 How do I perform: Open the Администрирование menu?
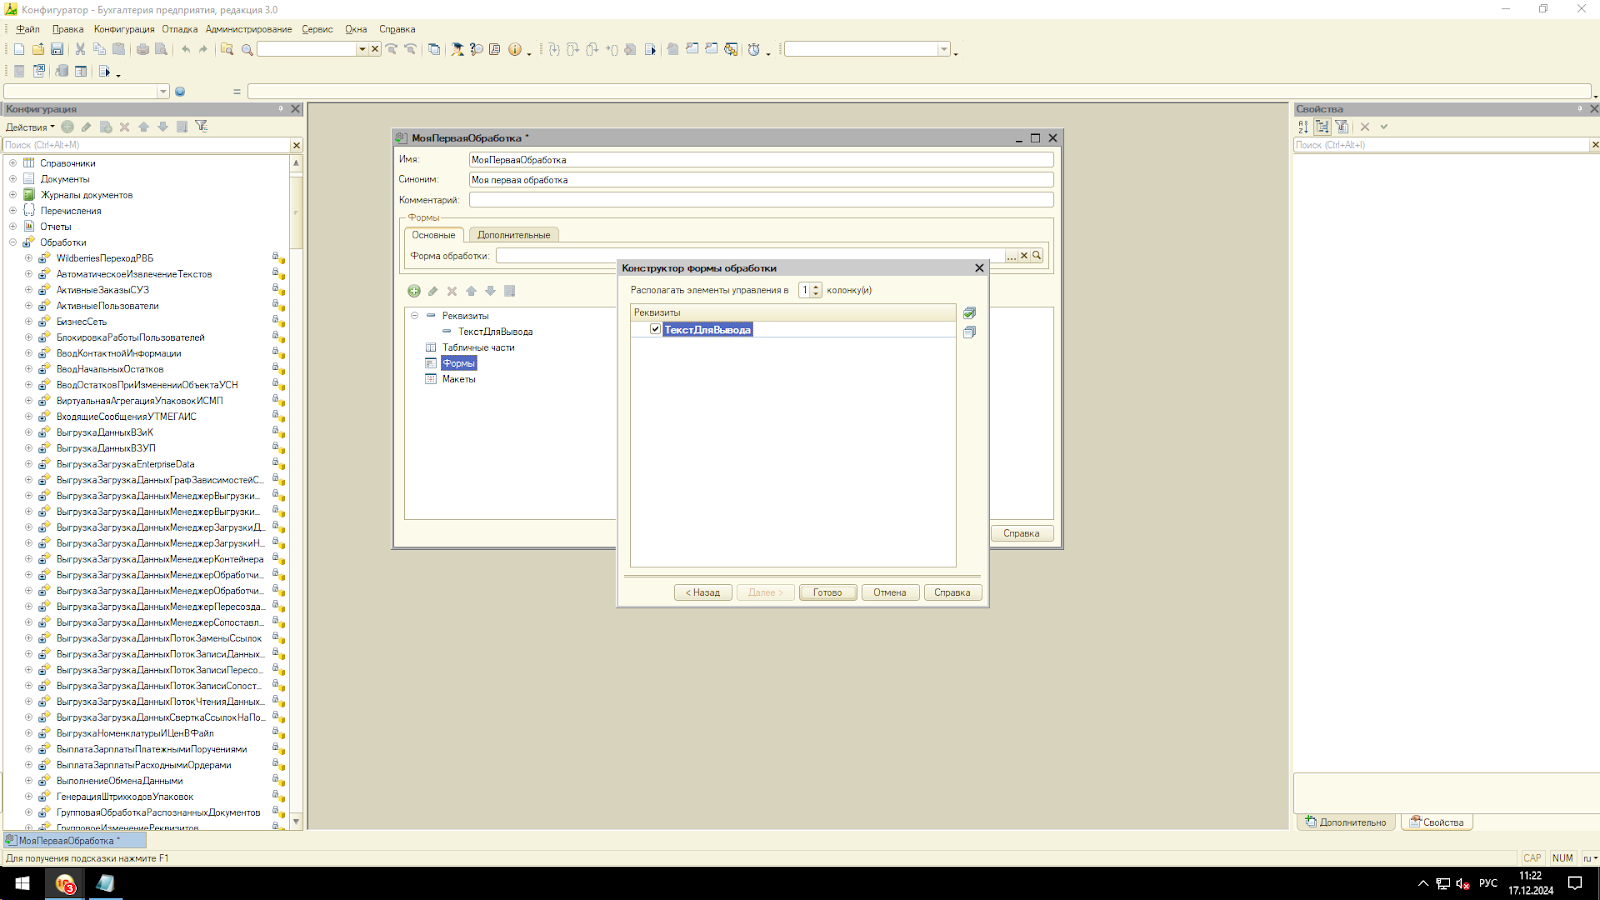coord(249,29)
